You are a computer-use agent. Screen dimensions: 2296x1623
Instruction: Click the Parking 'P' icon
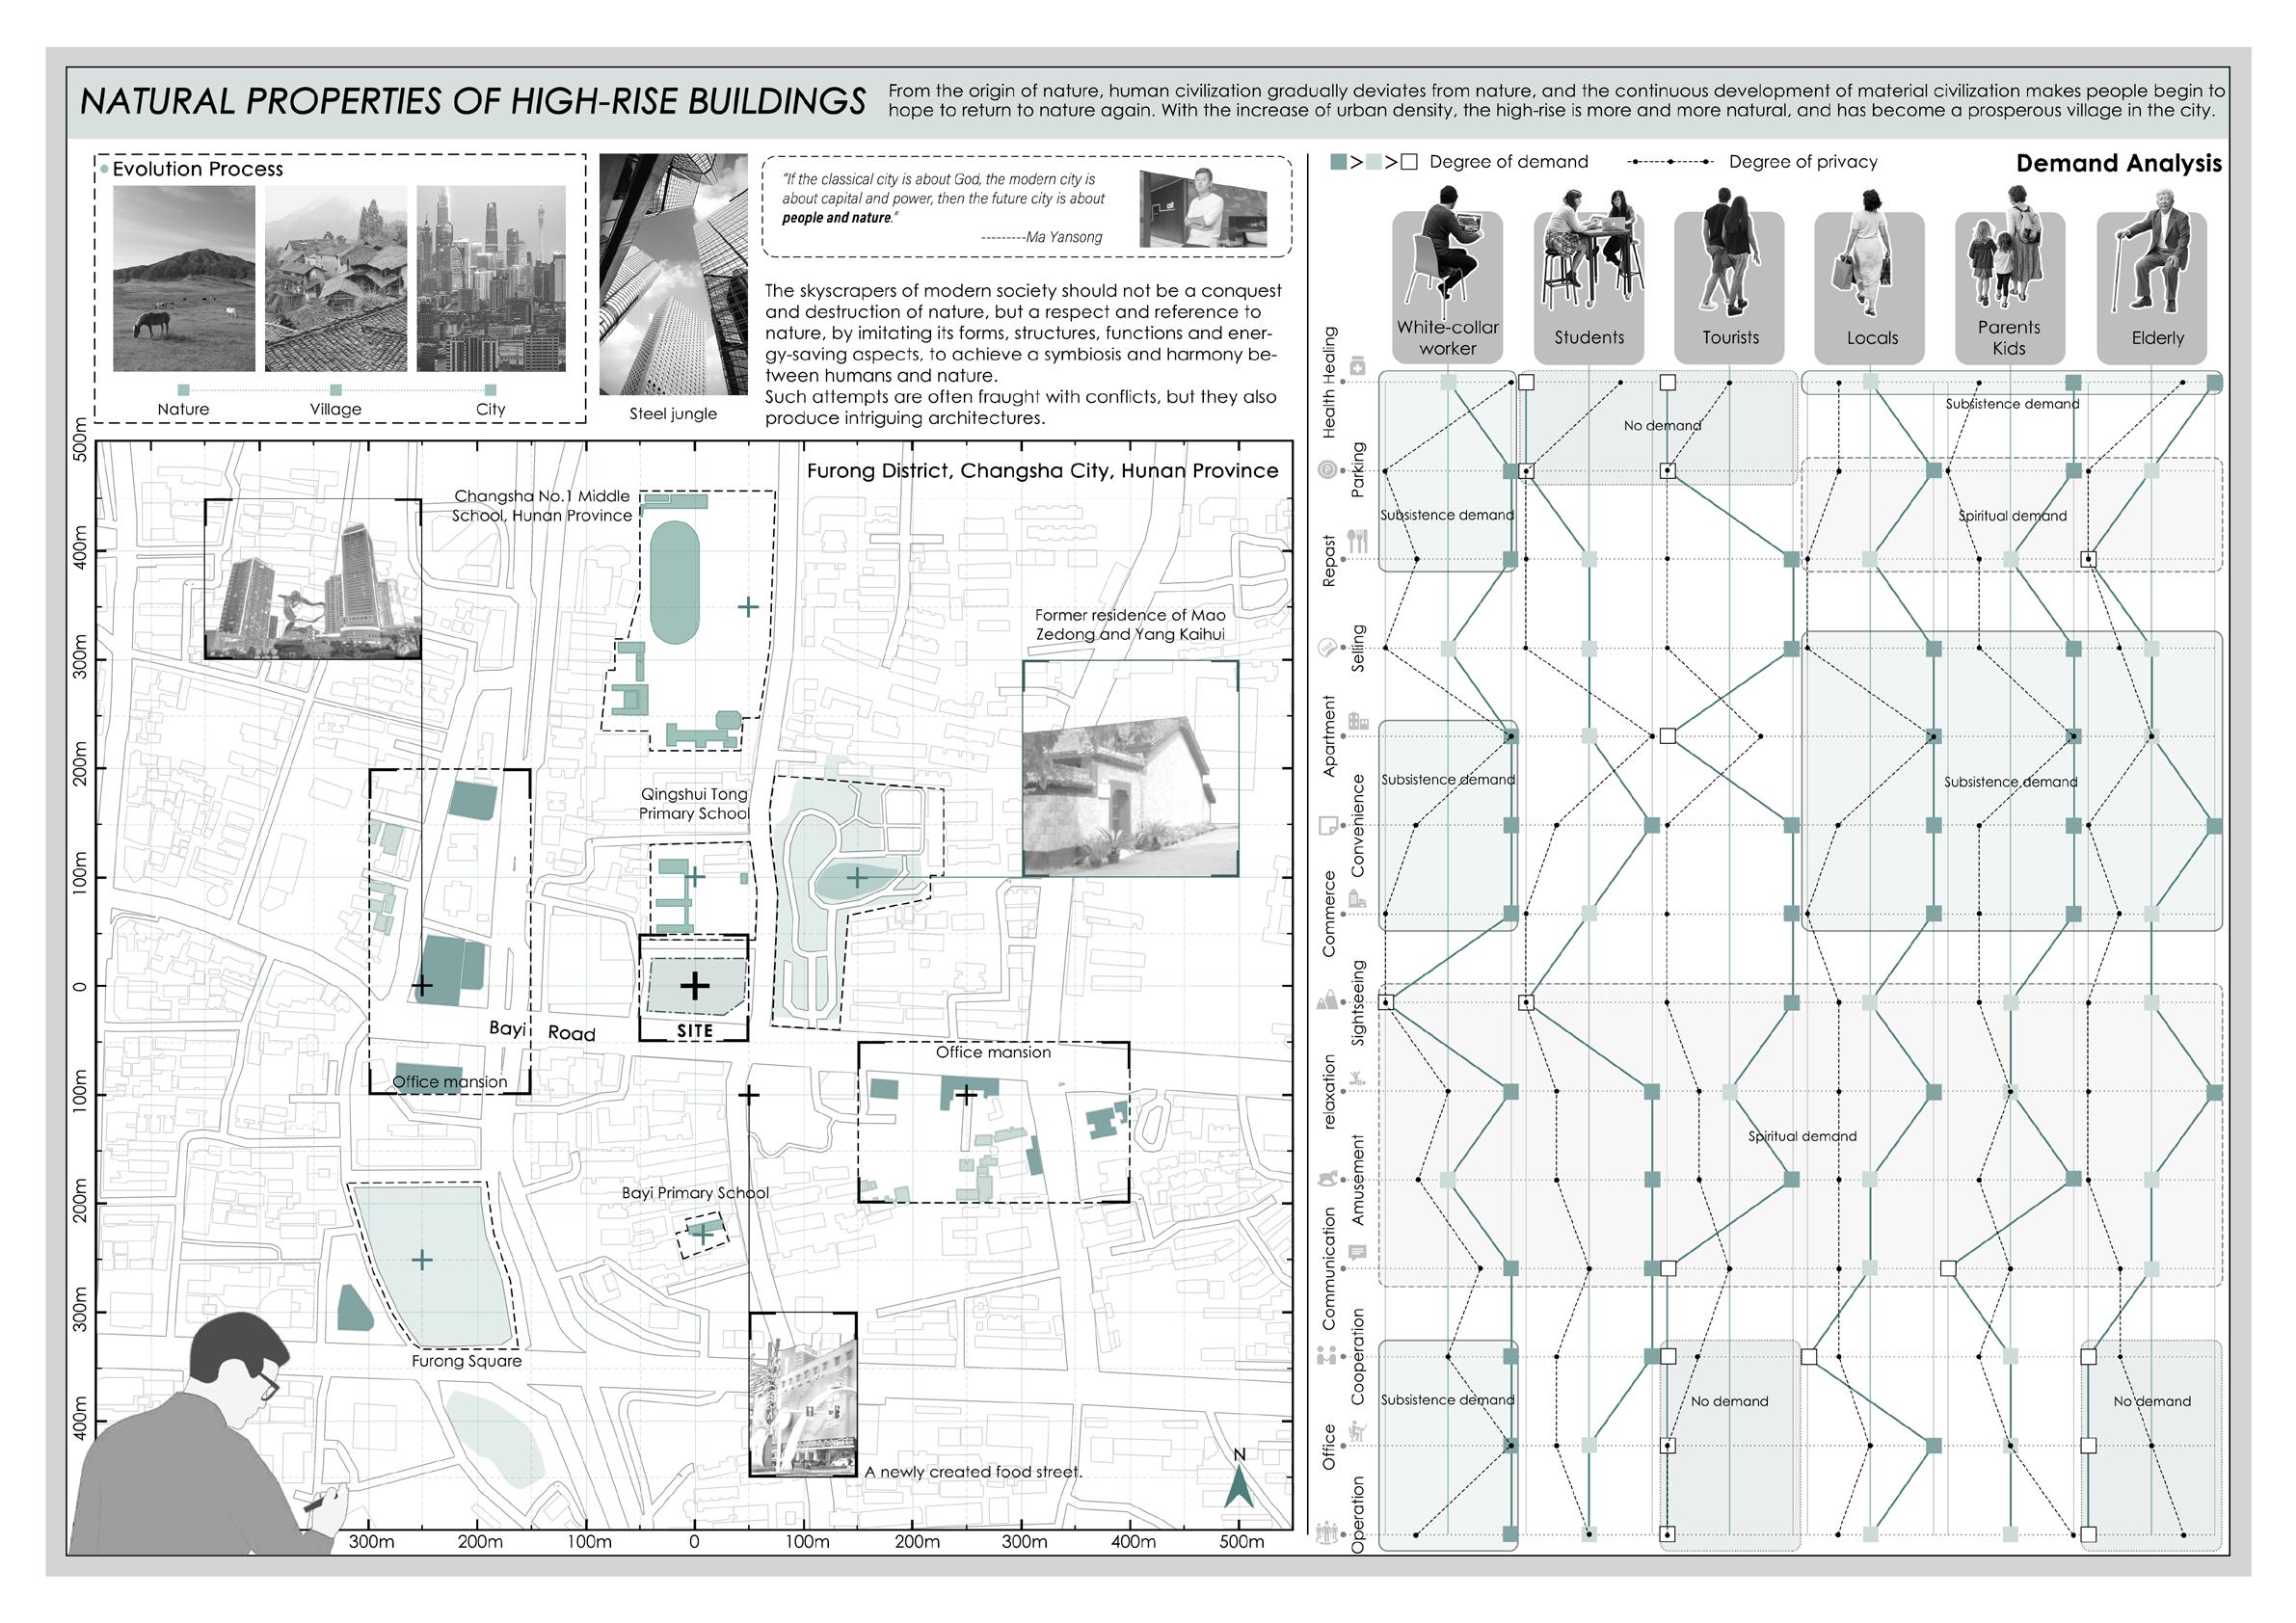1327,471
